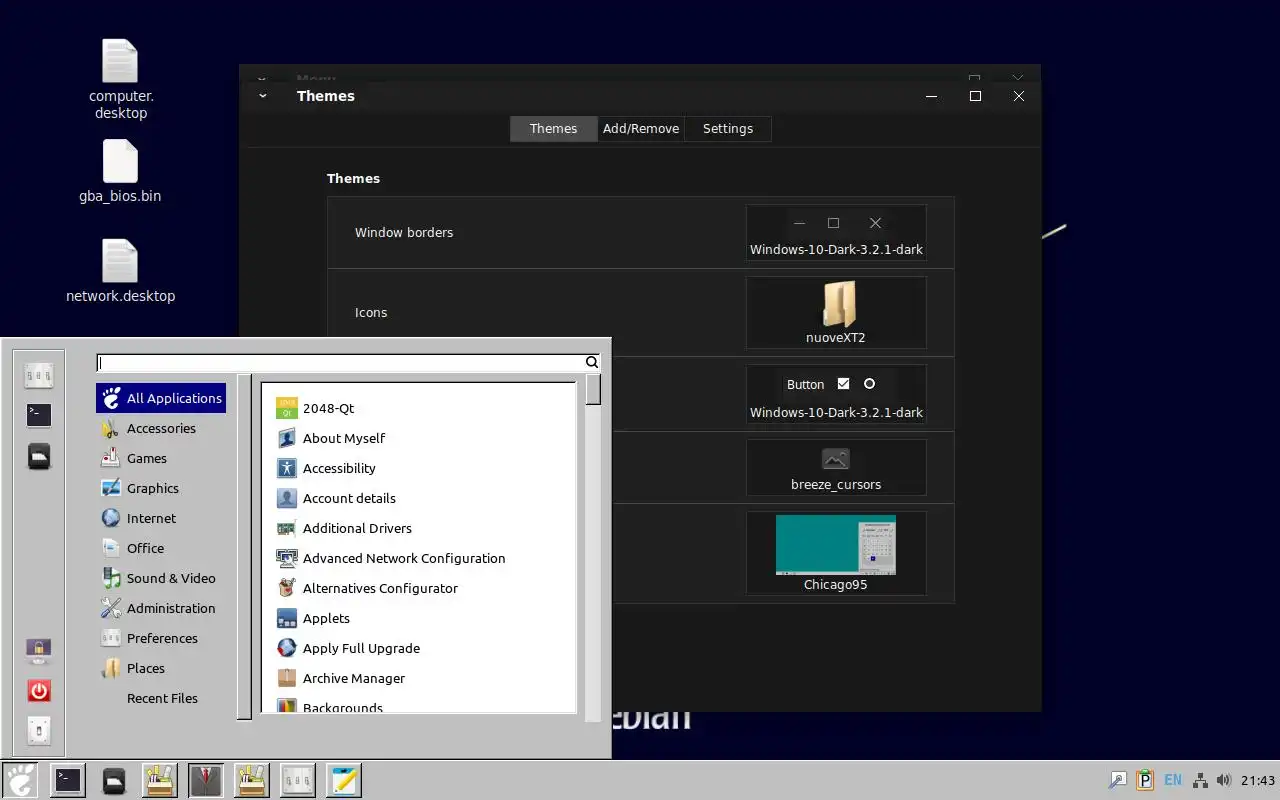Open the settings switches icon in panel
The image size is (1280, 800).
pos(298,780)
